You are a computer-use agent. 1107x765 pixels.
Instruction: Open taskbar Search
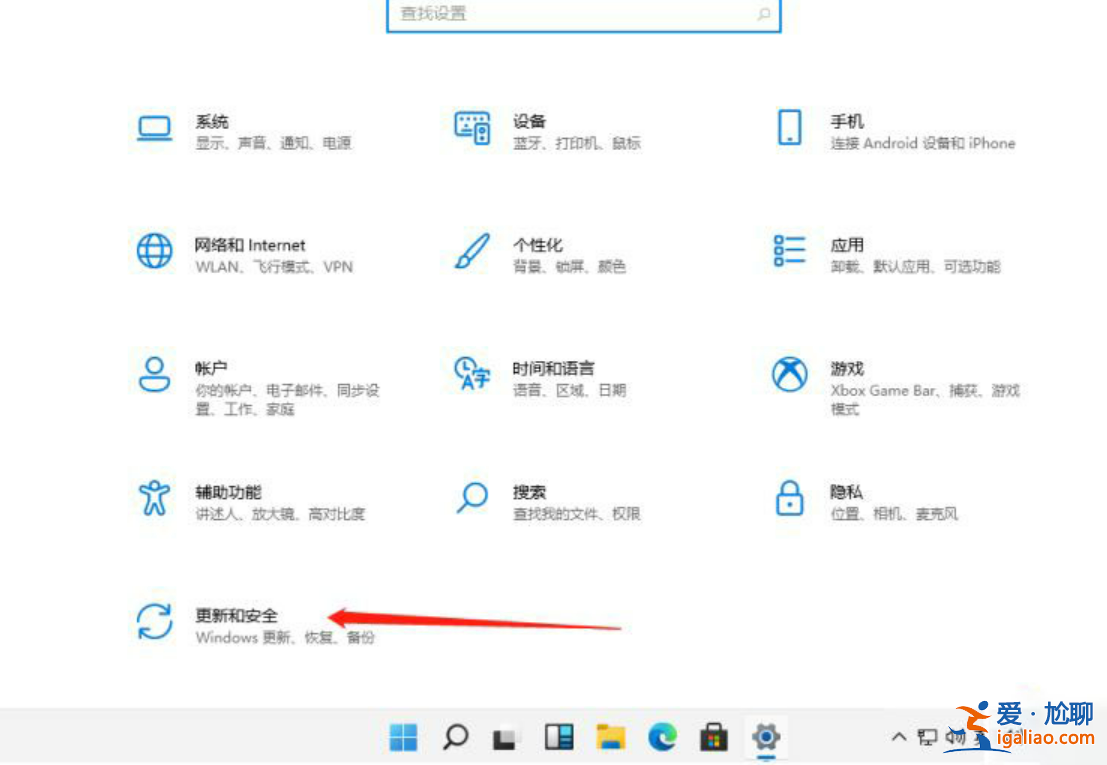tap(455, 737)
